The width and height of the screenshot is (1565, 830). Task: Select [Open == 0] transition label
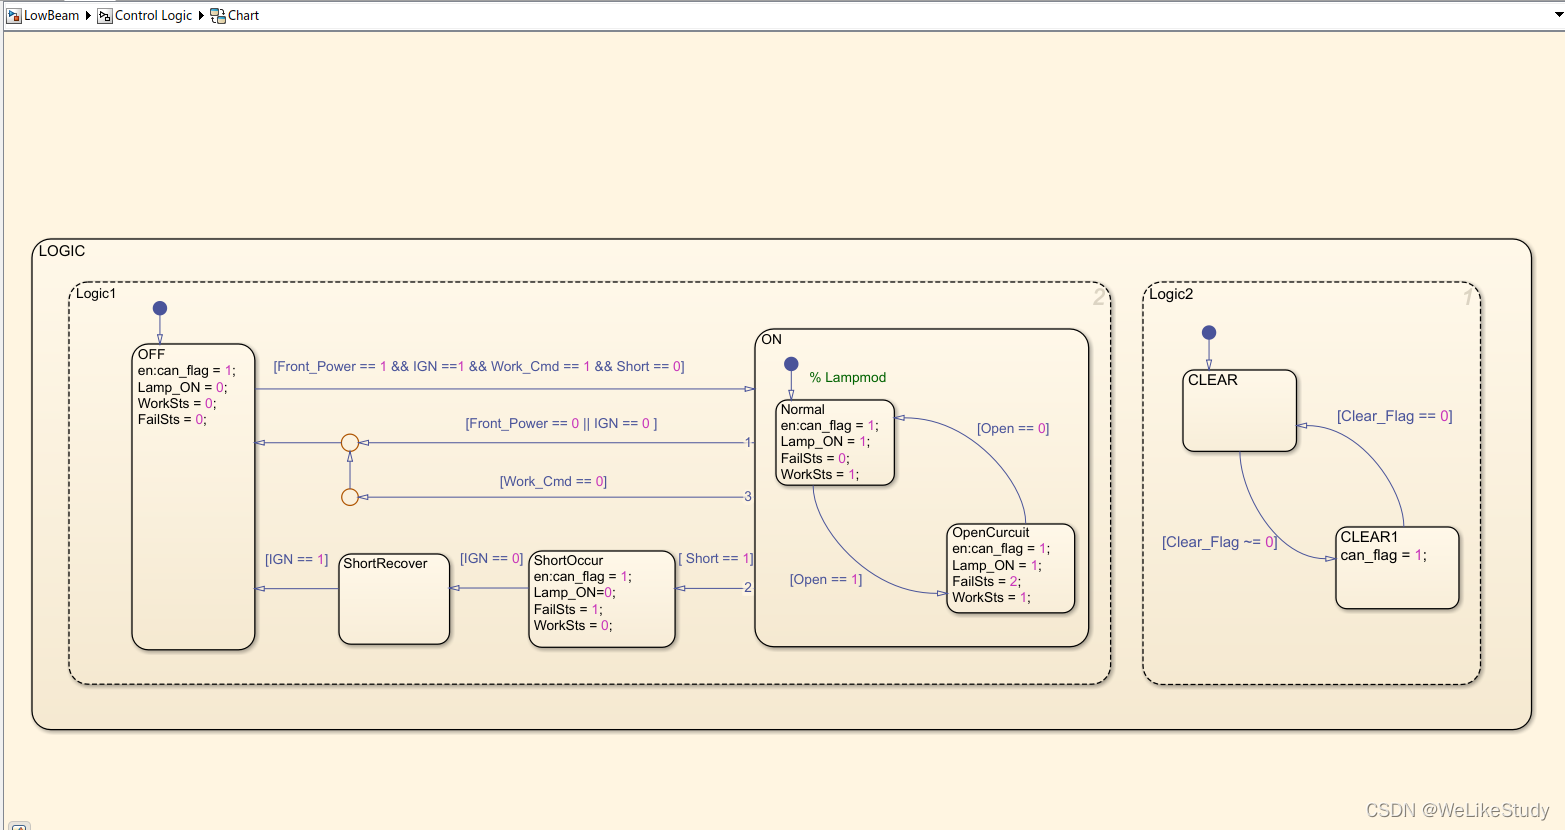point(1013,429)
